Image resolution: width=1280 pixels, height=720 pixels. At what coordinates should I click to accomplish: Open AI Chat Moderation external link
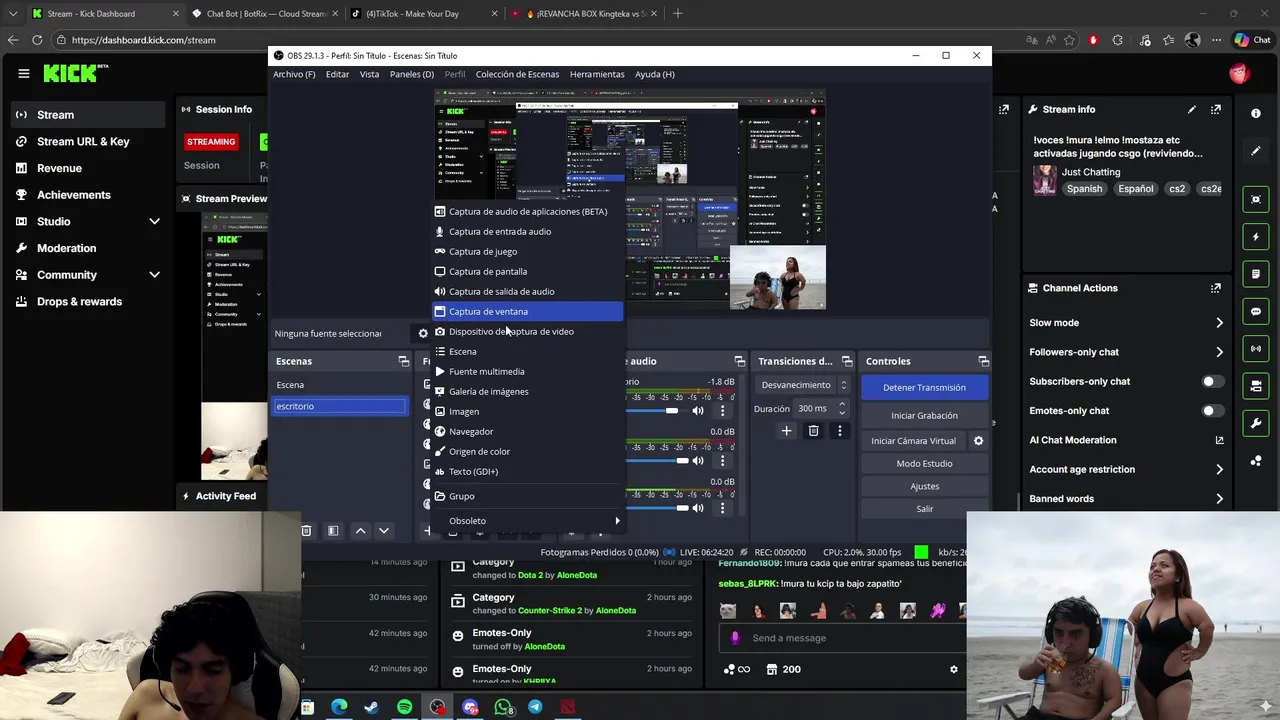coord(1219,440)
